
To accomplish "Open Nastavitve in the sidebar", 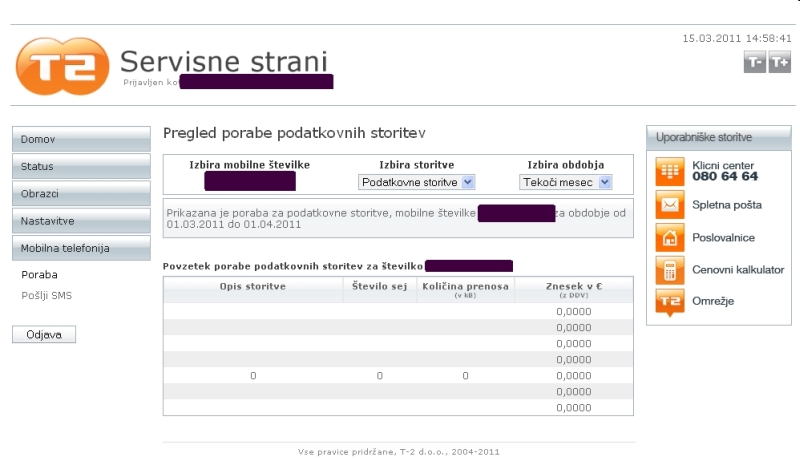I will 81,220.
